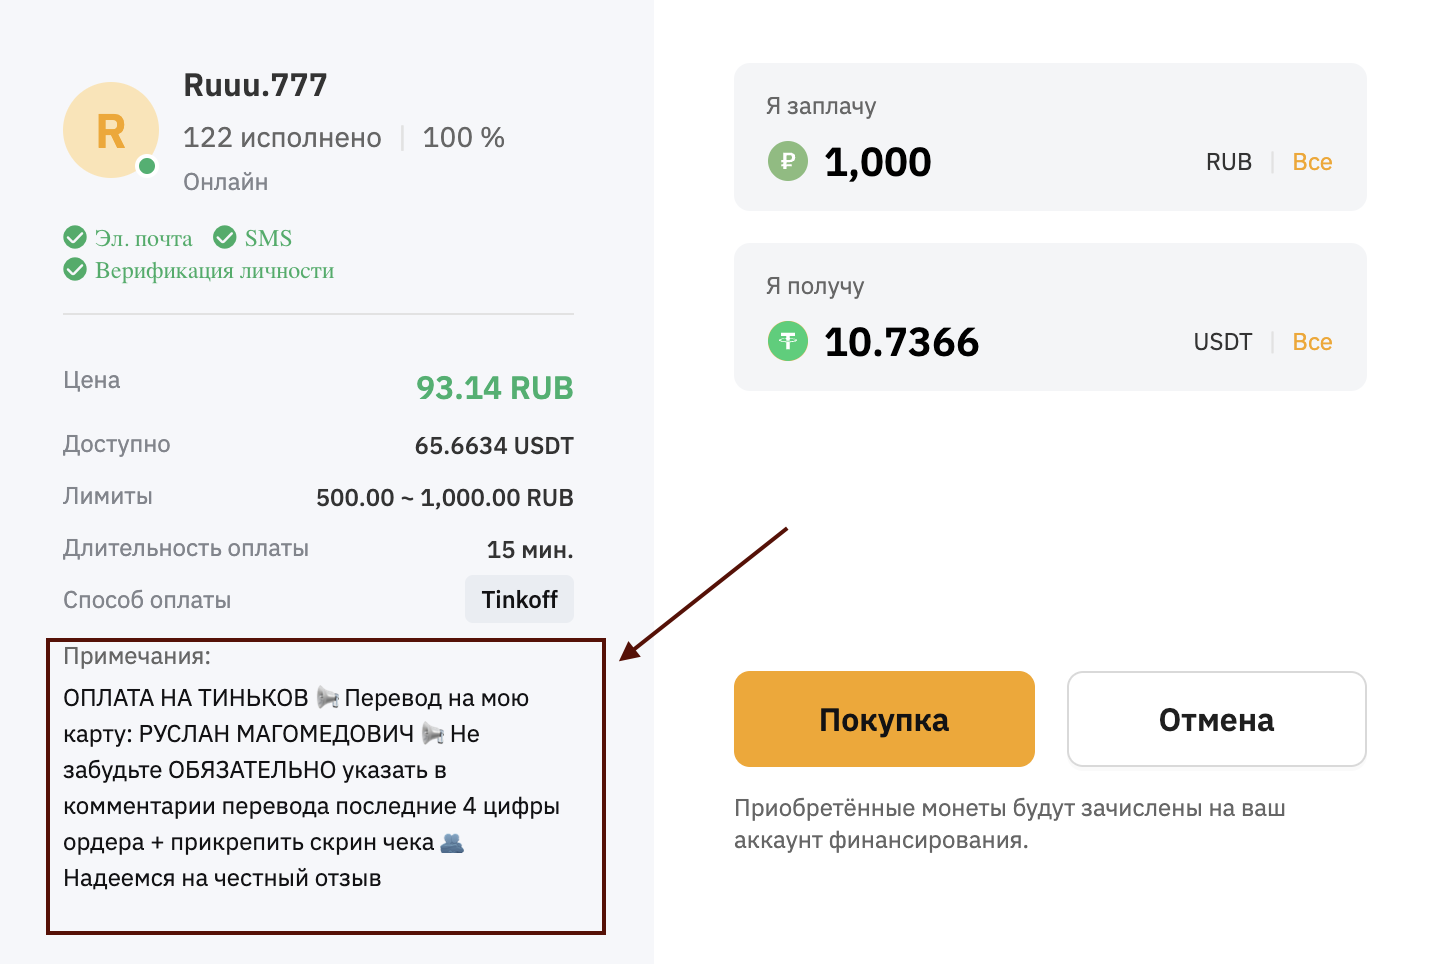Viewport: 1433px width, 964px height.
Task: Click the SMS verified checkmark icon
Action: [225, 237]
